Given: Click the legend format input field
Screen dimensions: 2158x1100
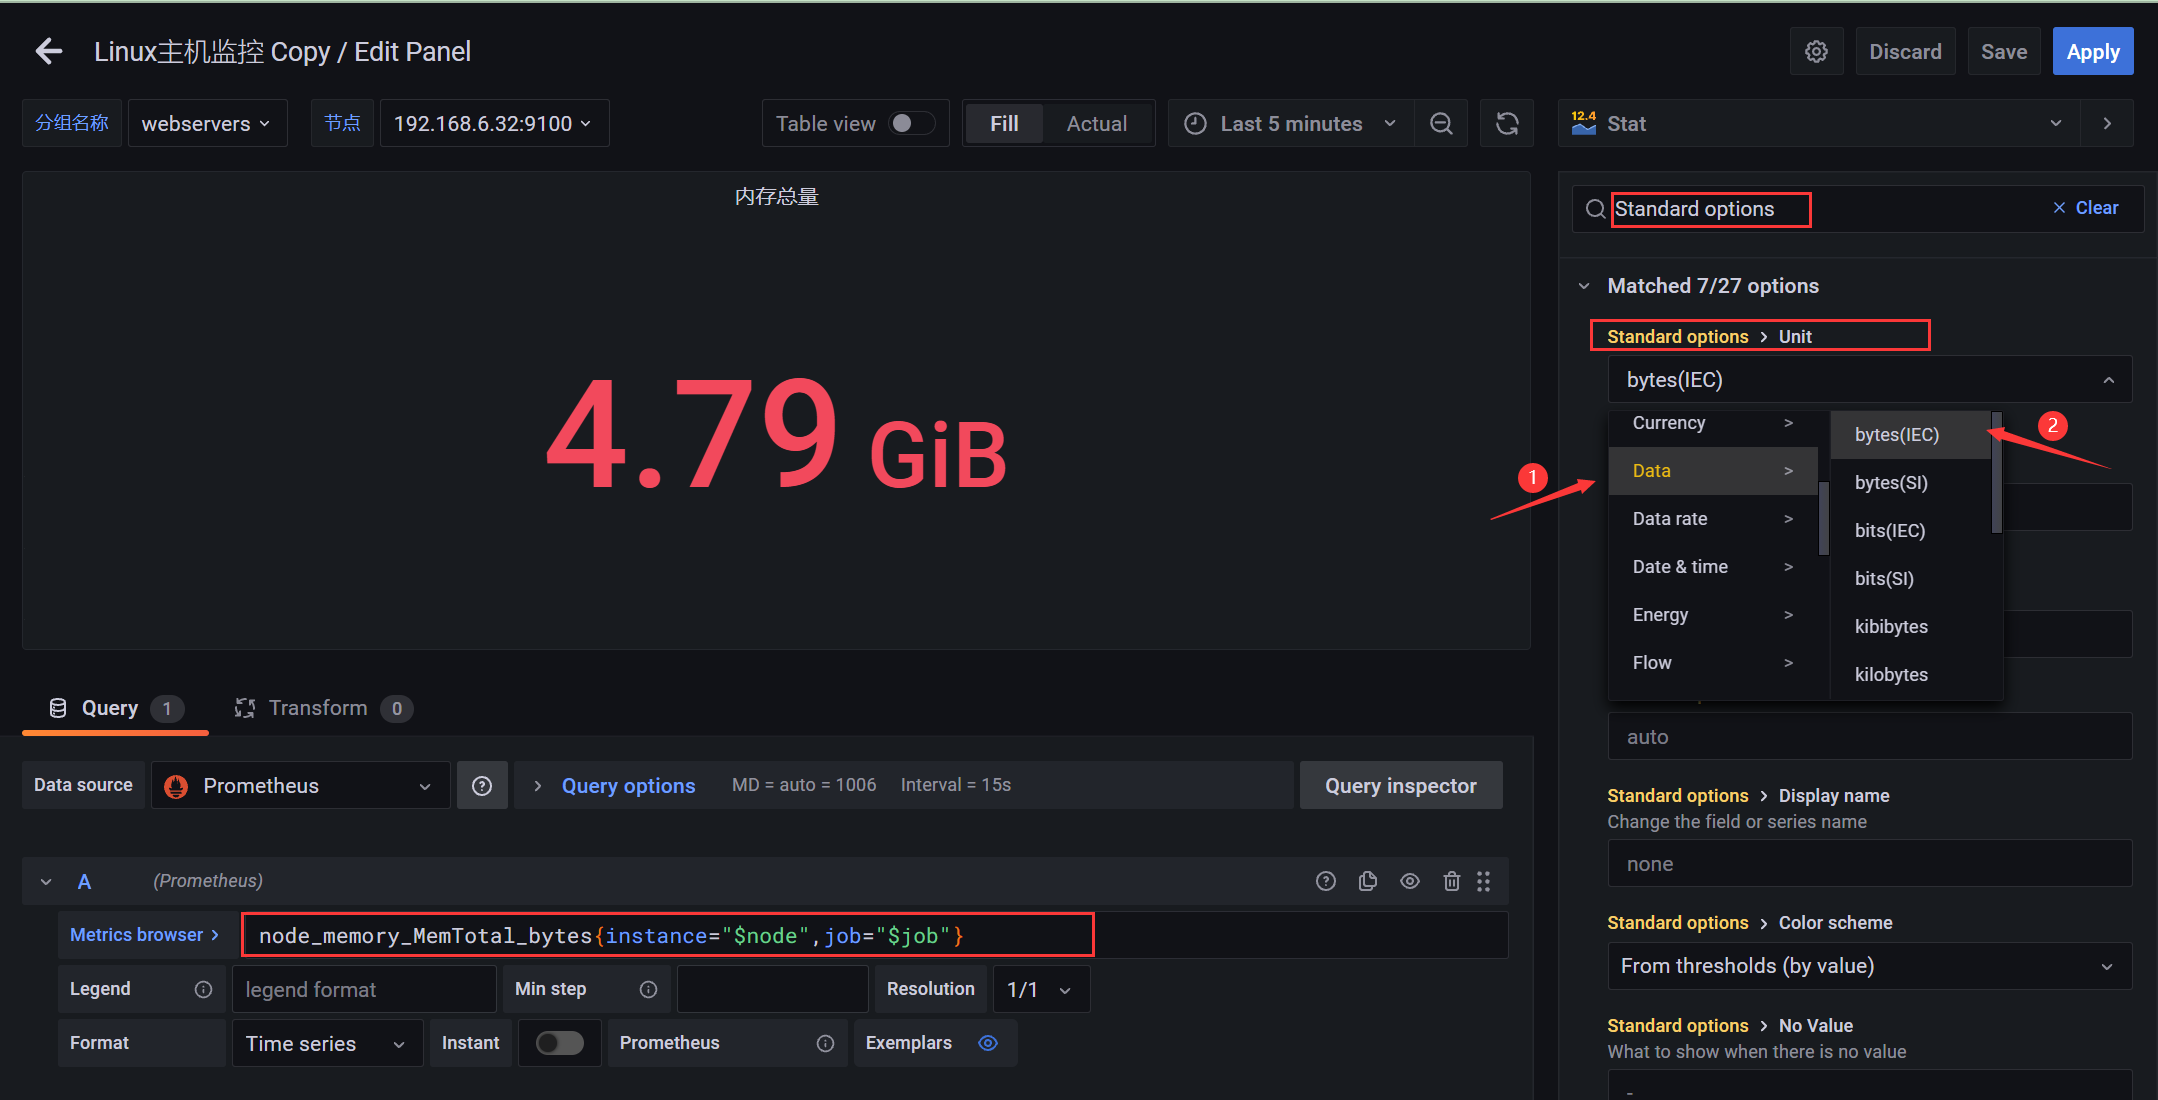Looking at the screenshot, I should 365,989.
